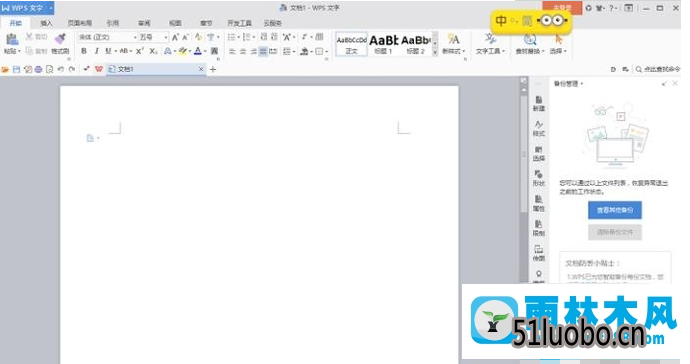The height and width of the screenshot is (364, 690).
Task: Click the blue view other backups button
Action: pos(615,210)
